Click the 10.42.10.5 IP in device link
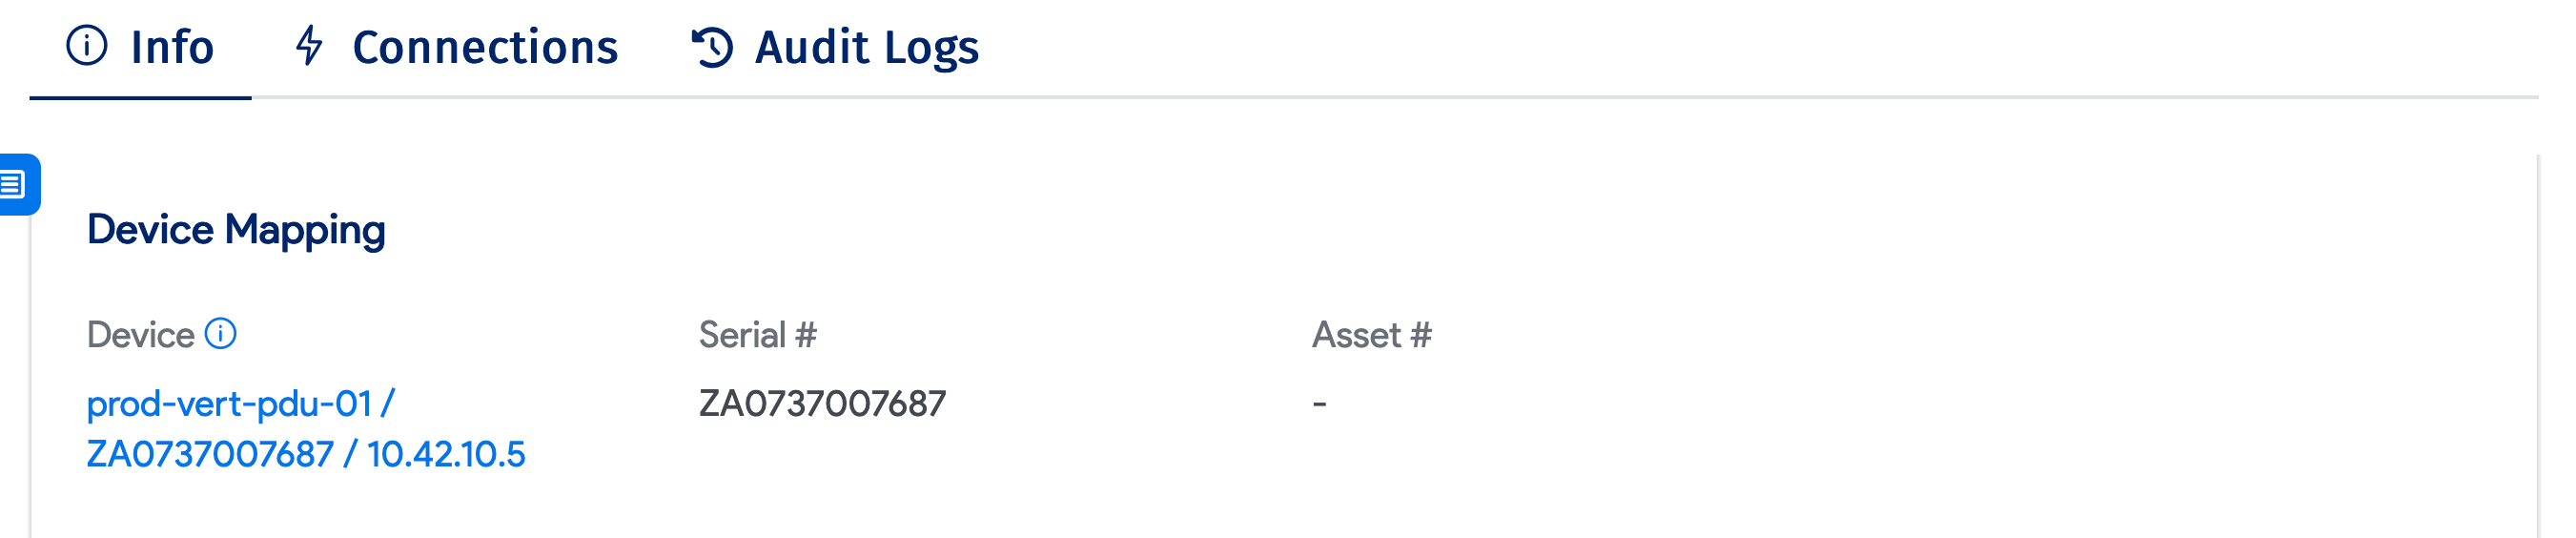The height and width of the screenshot is (538, 2576). 446,455
